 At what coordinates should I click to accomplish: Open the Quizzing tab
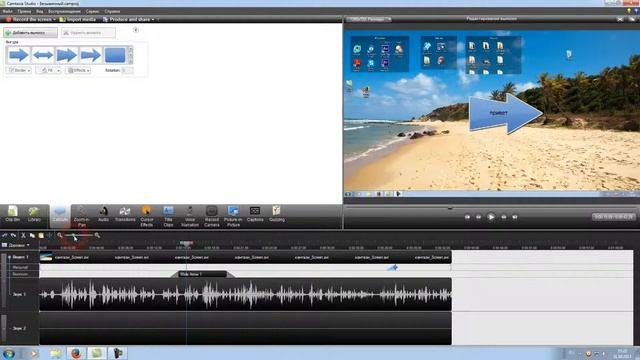[277, 214]
